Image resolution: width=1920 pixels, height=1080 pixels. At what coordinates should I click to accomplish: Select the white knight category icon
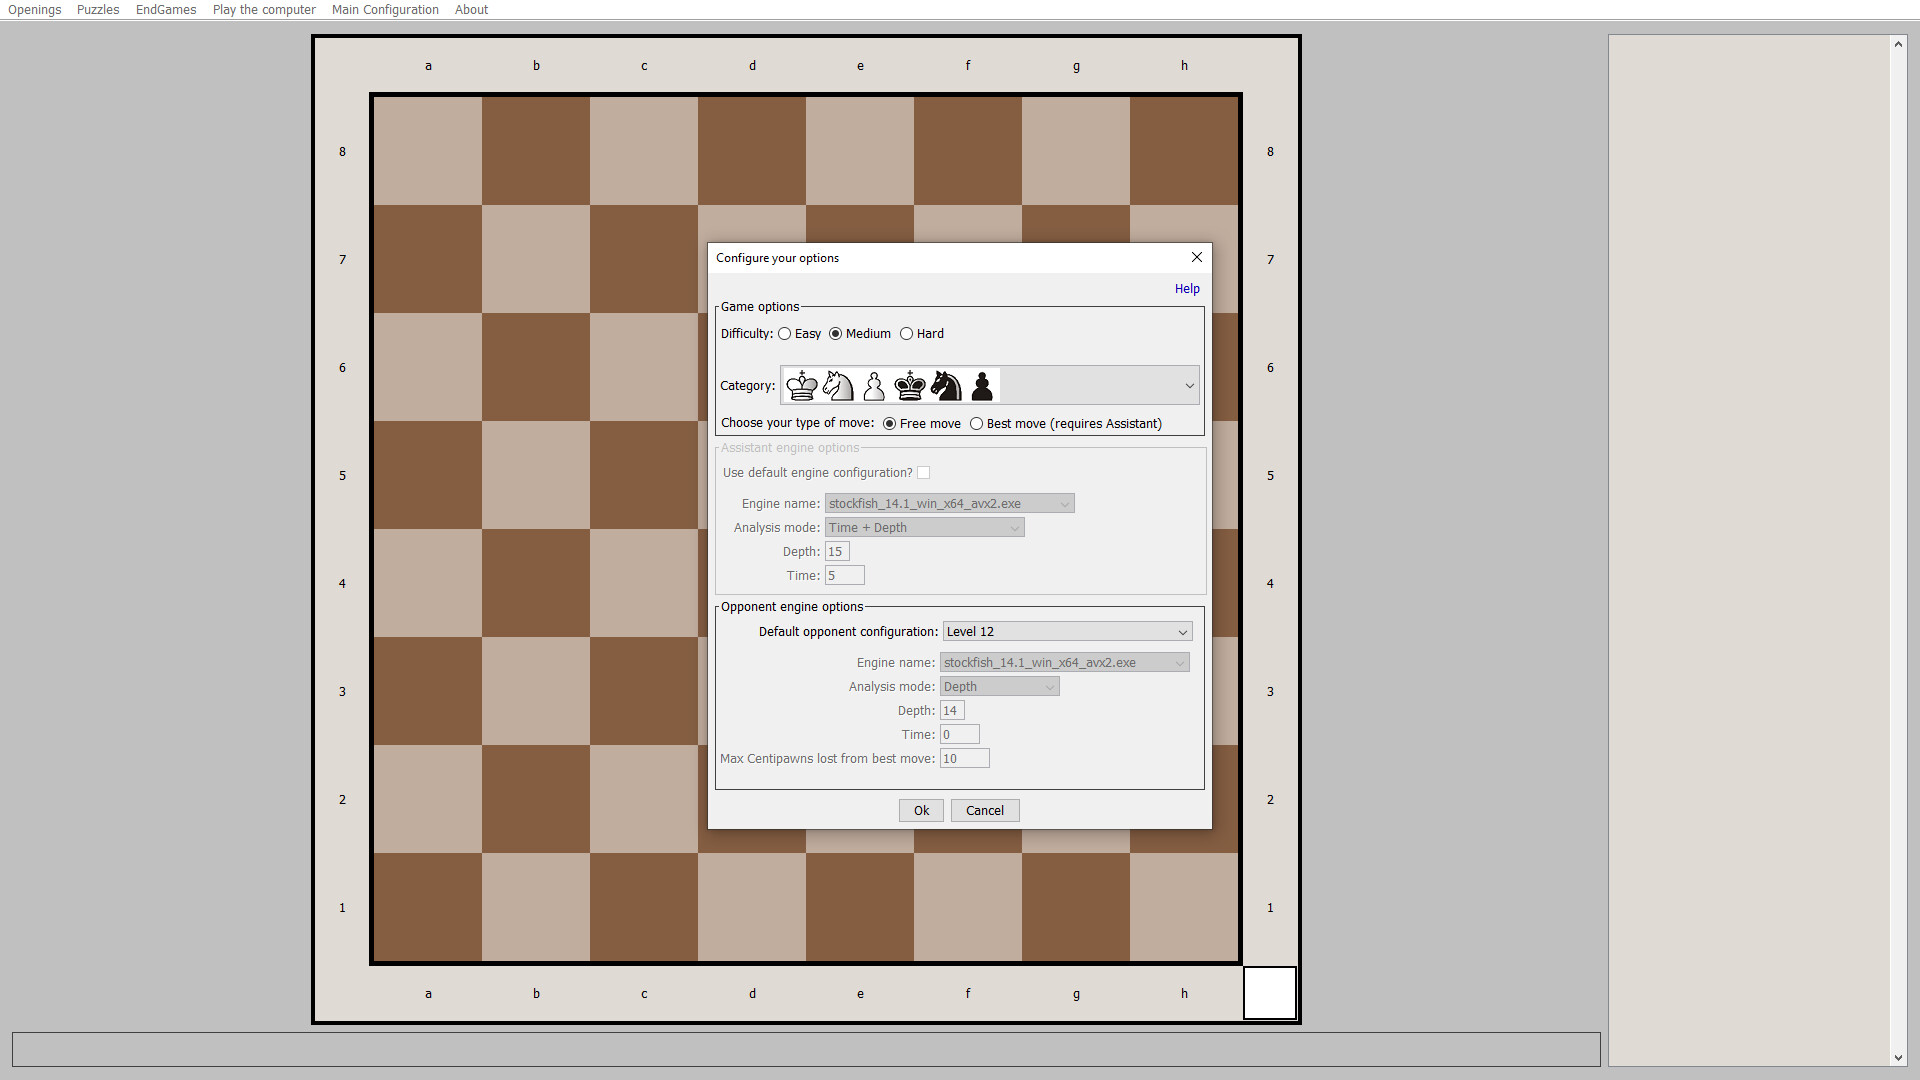(838, 385)
